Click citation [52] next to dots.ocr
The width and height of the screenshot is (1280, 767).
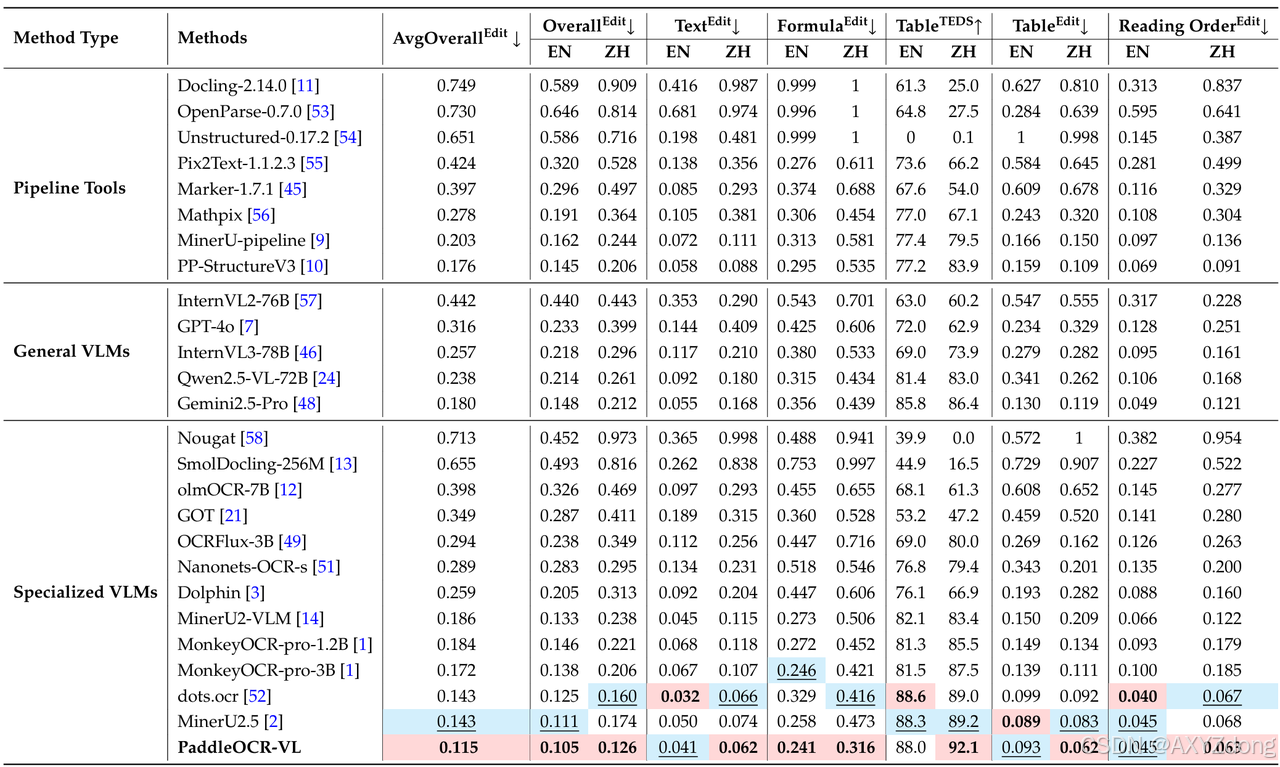[256, 696]
